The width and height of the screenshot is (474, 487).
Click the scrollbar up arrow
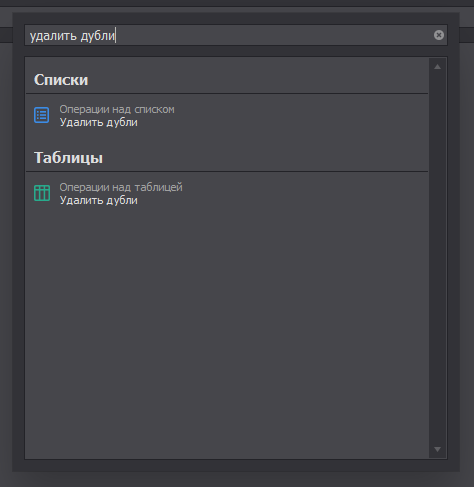click(437, 67)
